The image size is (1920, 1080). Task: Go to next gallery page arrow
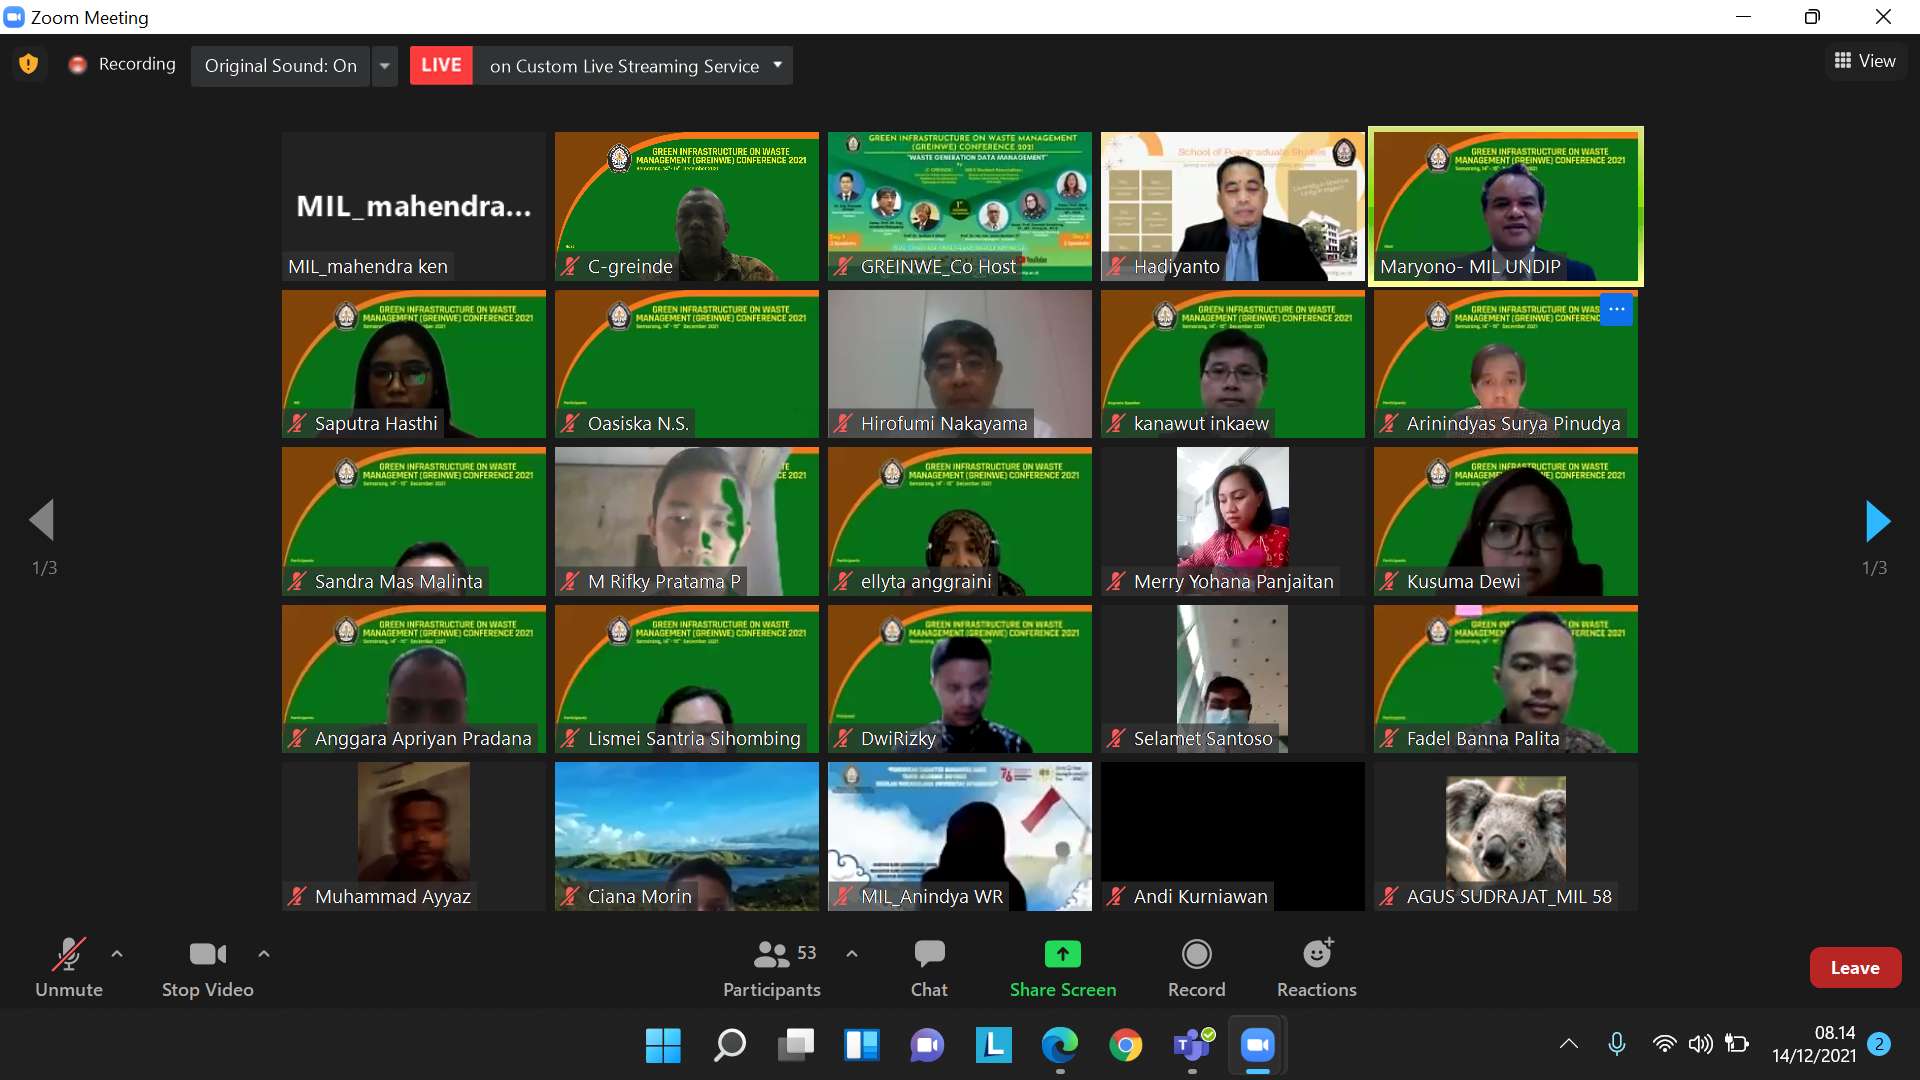[x=1877, y=521]
